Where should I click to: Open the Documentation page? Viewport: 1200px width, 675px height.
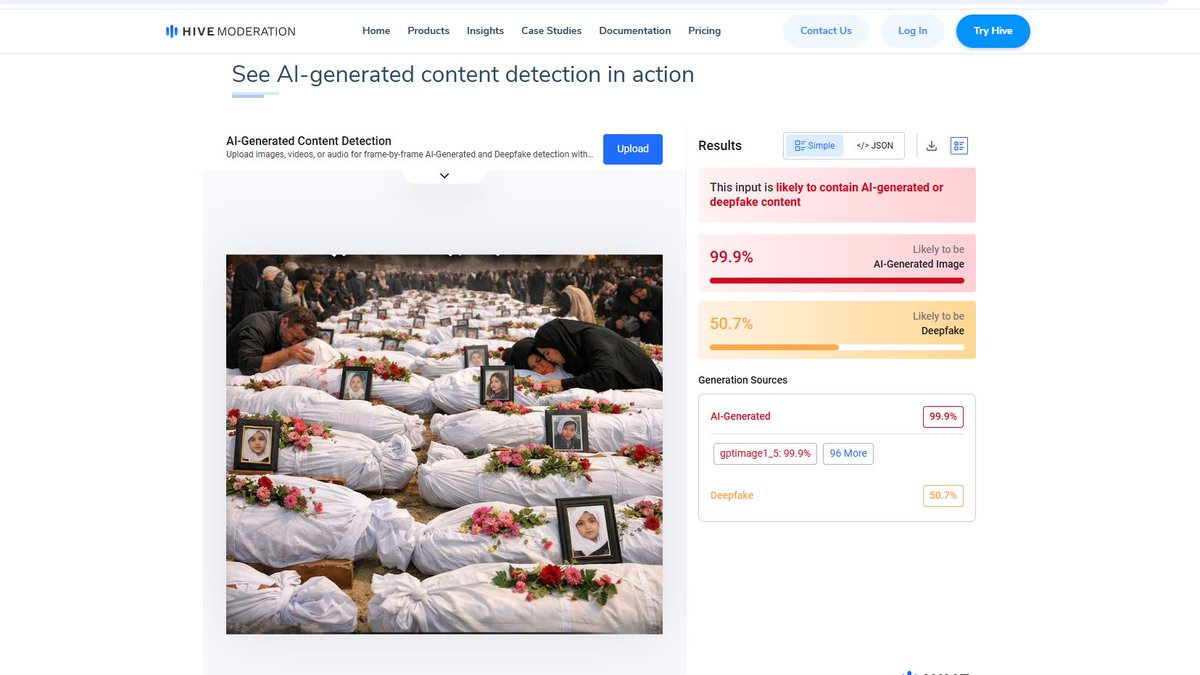click(x=635, y=31)
